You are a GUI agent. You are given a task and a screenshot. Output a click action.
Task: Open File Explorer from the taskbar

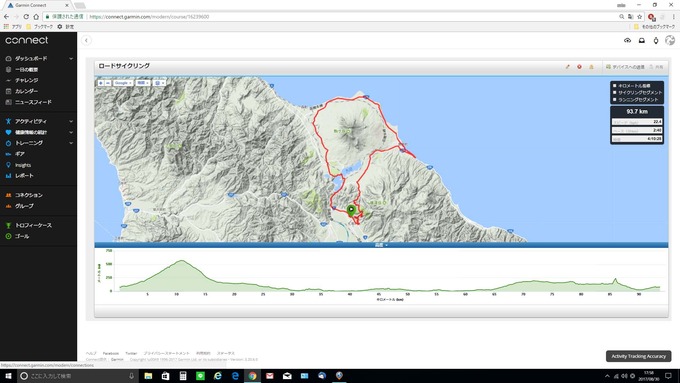click(x=148, y=376)
